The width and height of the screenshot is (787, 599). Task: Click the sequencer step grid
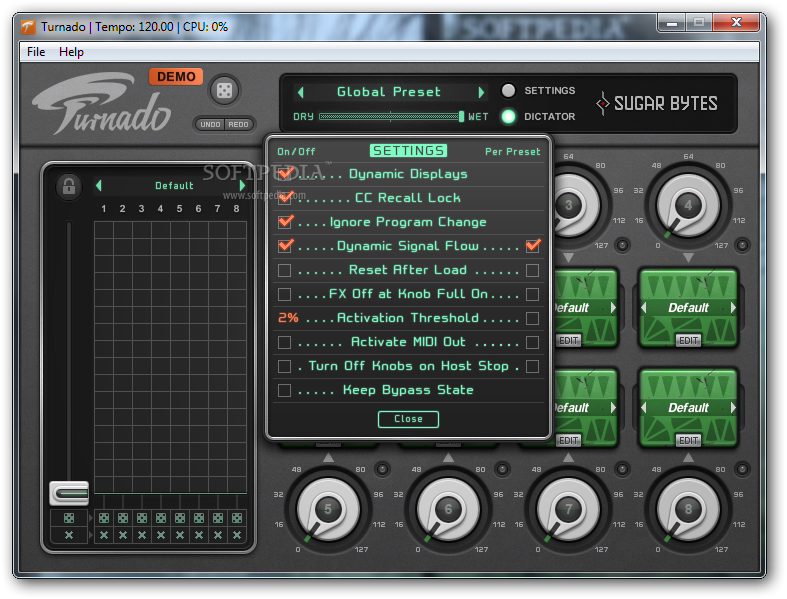[x=170, y=357]
